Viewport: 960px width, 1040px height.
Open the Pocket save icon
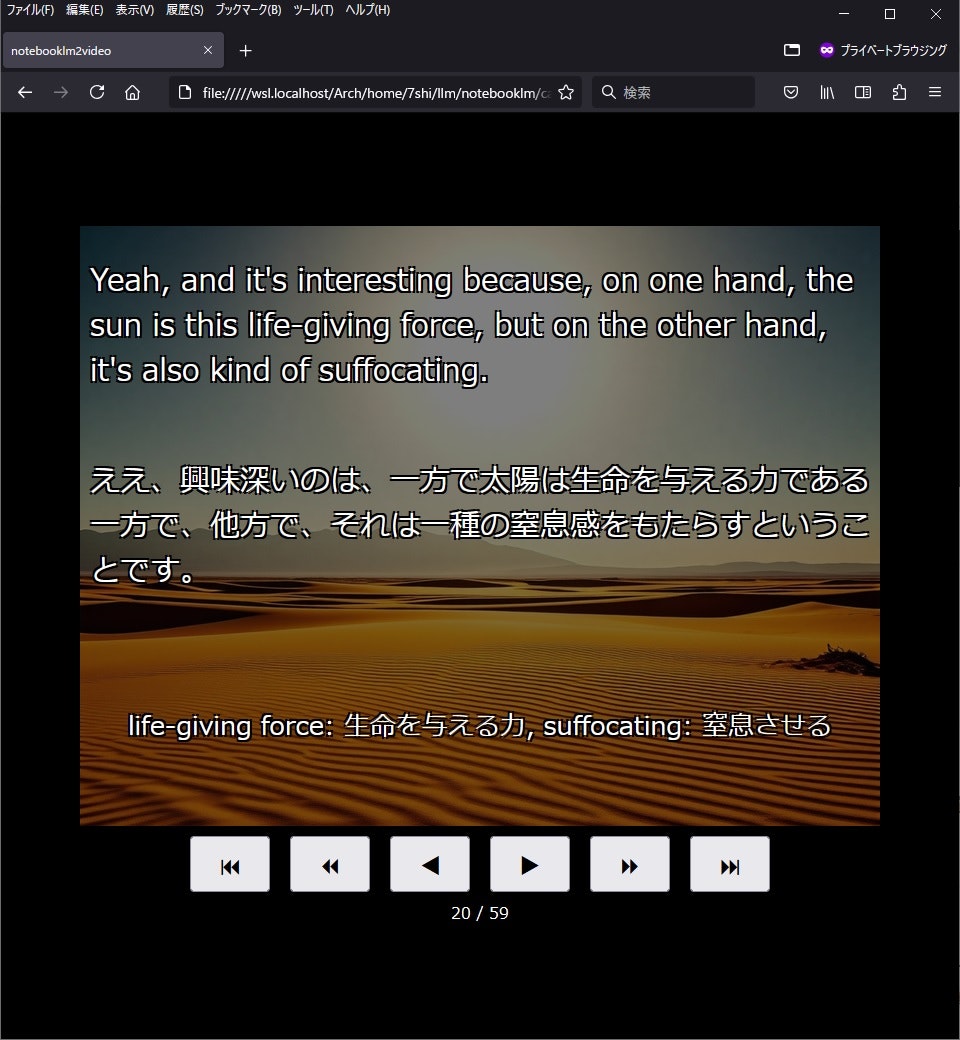(x=791, y=92)
